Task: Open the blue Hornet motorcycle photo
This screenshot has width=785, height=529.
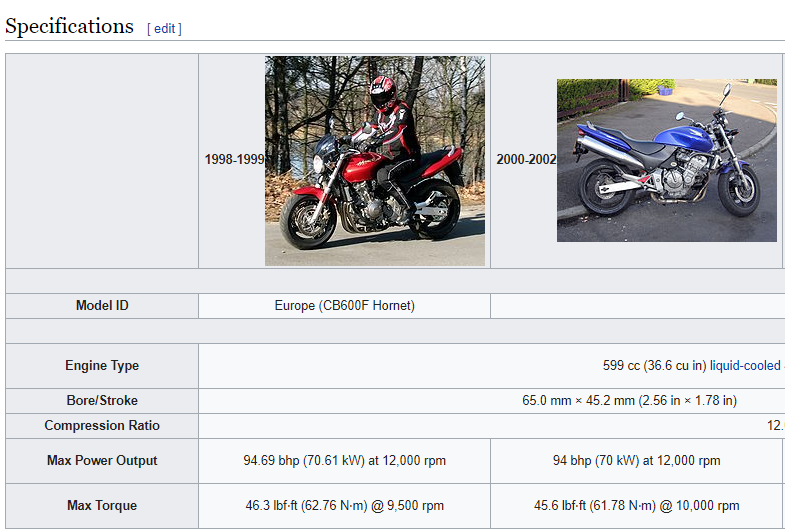Action: [x=666, y=161]
